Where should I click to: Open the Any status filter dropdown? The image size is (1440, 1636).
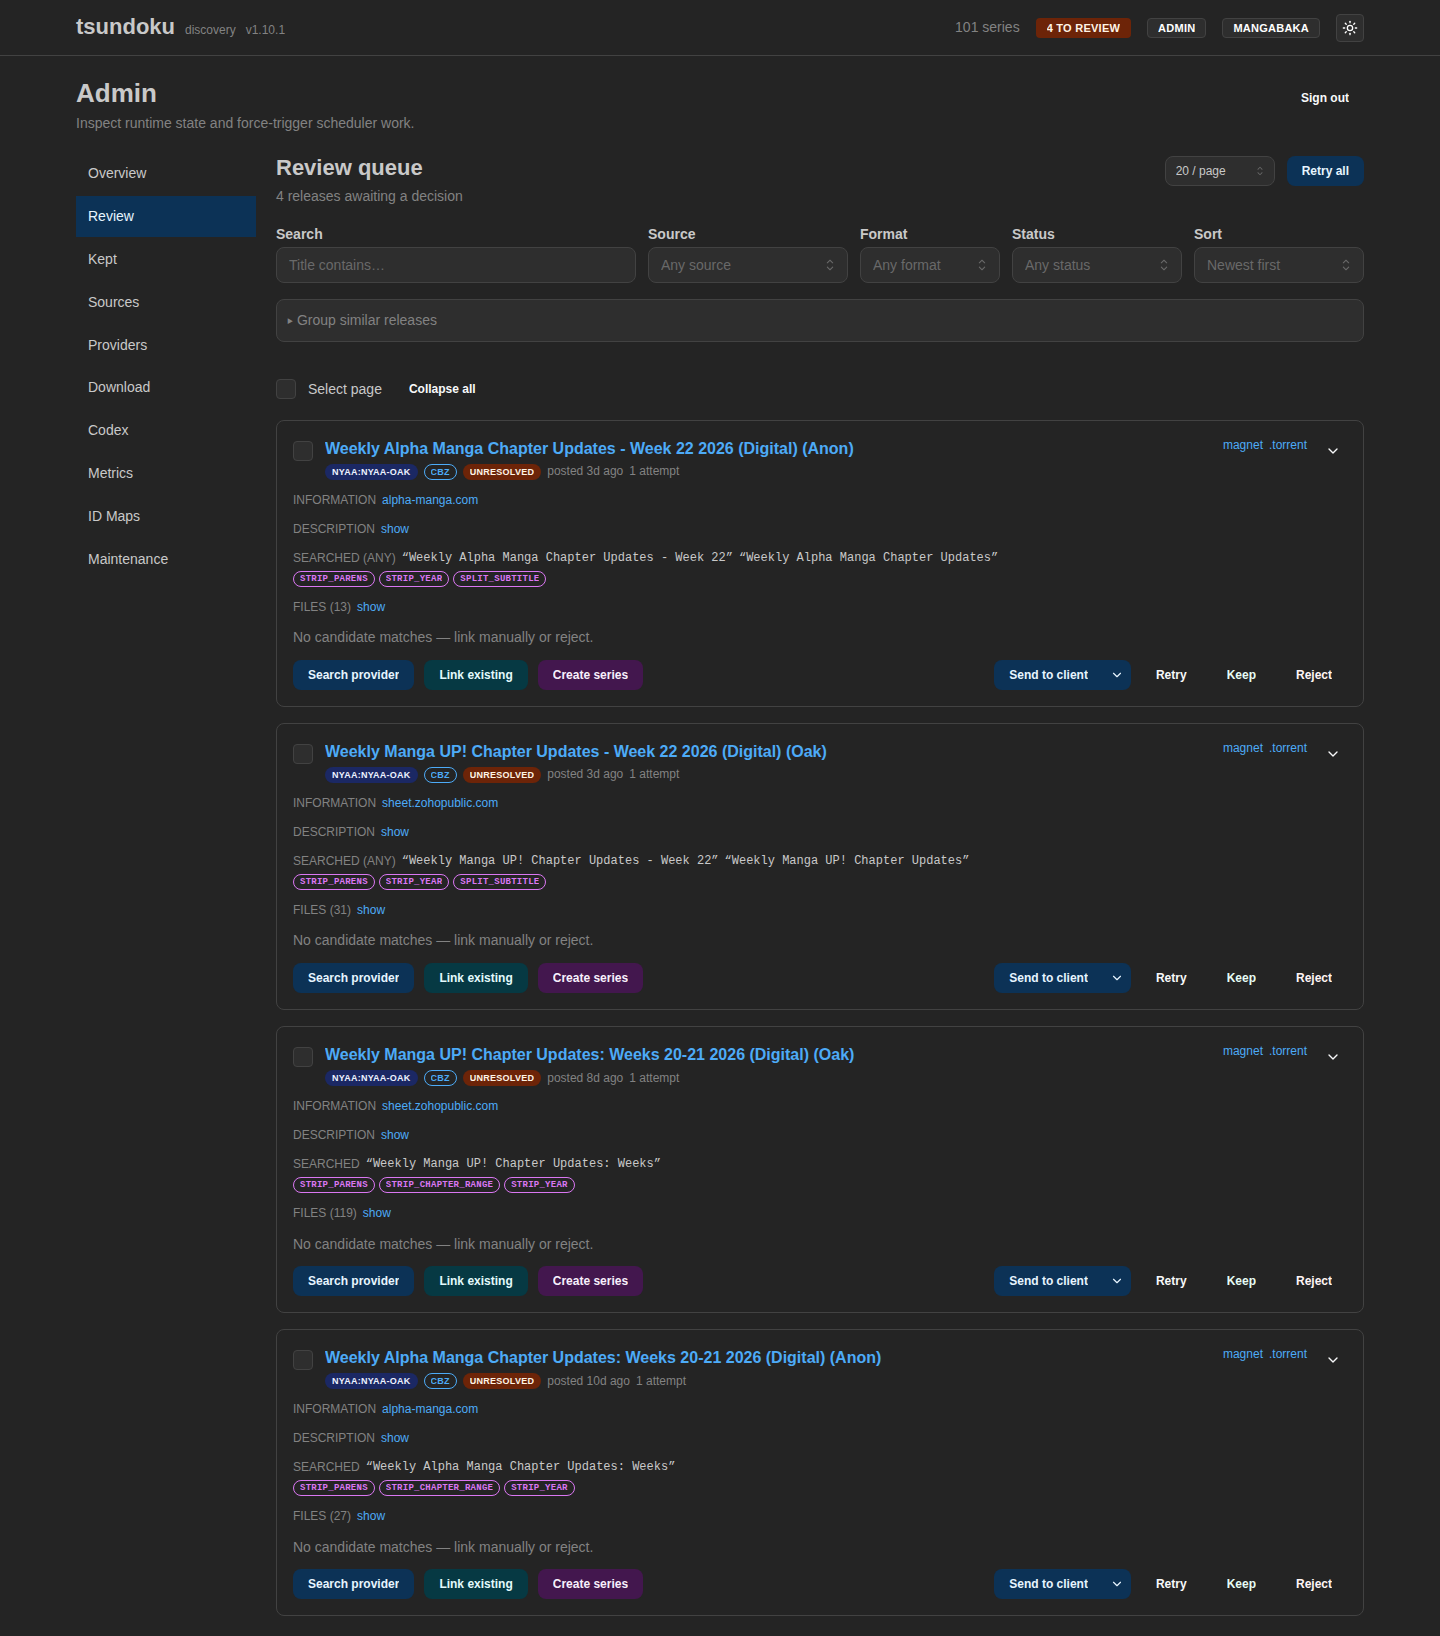point(1097,265)
